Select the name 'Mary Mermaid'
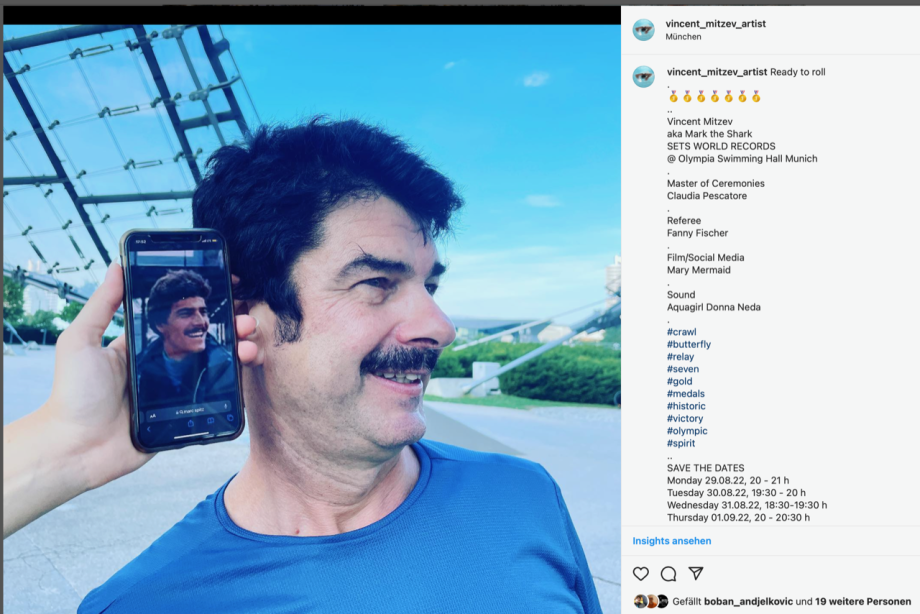Screen dimensions: 920x614 (x=698, y=269)
